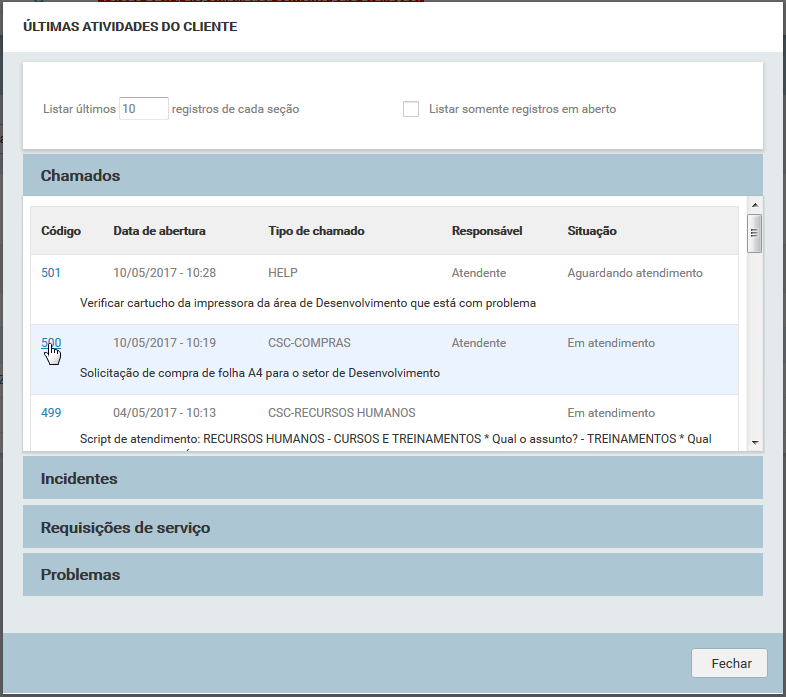Select the 'HELP' ticket type cell
The height and width of the screenshot is (697, 786).
(x=283, y=273)
